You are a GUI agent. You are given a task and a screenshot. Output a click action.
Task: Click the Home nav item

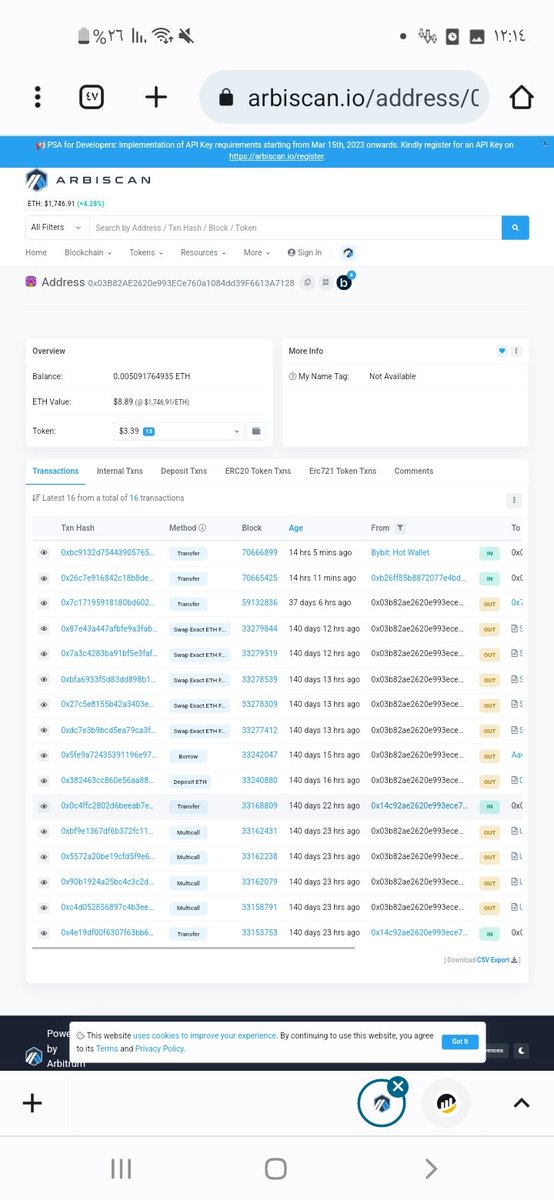click(x=36, y=253)
